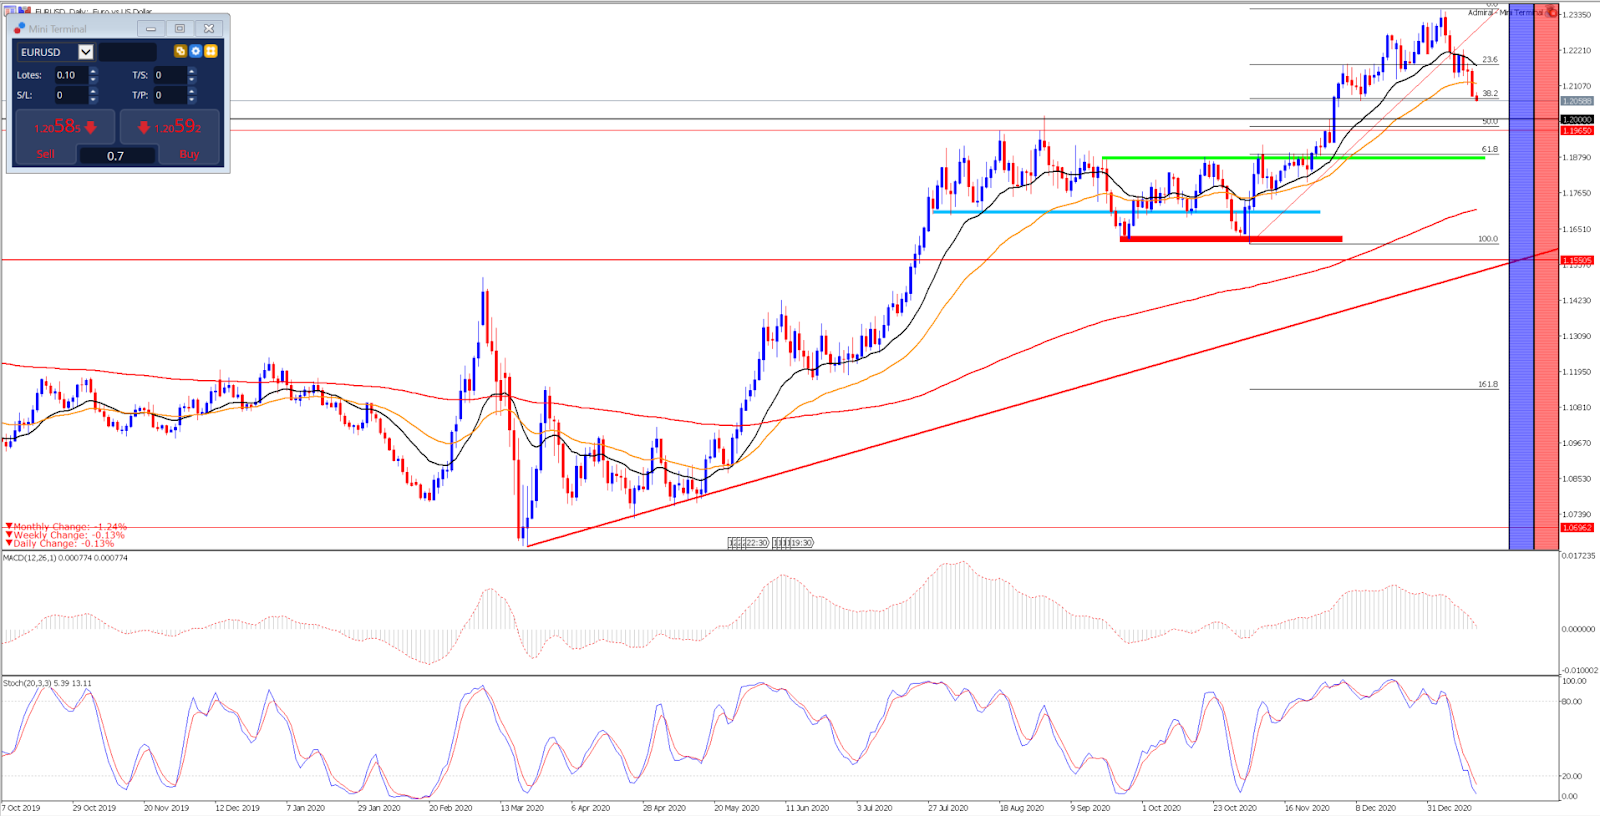
Task: Click the Fibonacci 23.6 level label
Action: tap(1490, 60)
